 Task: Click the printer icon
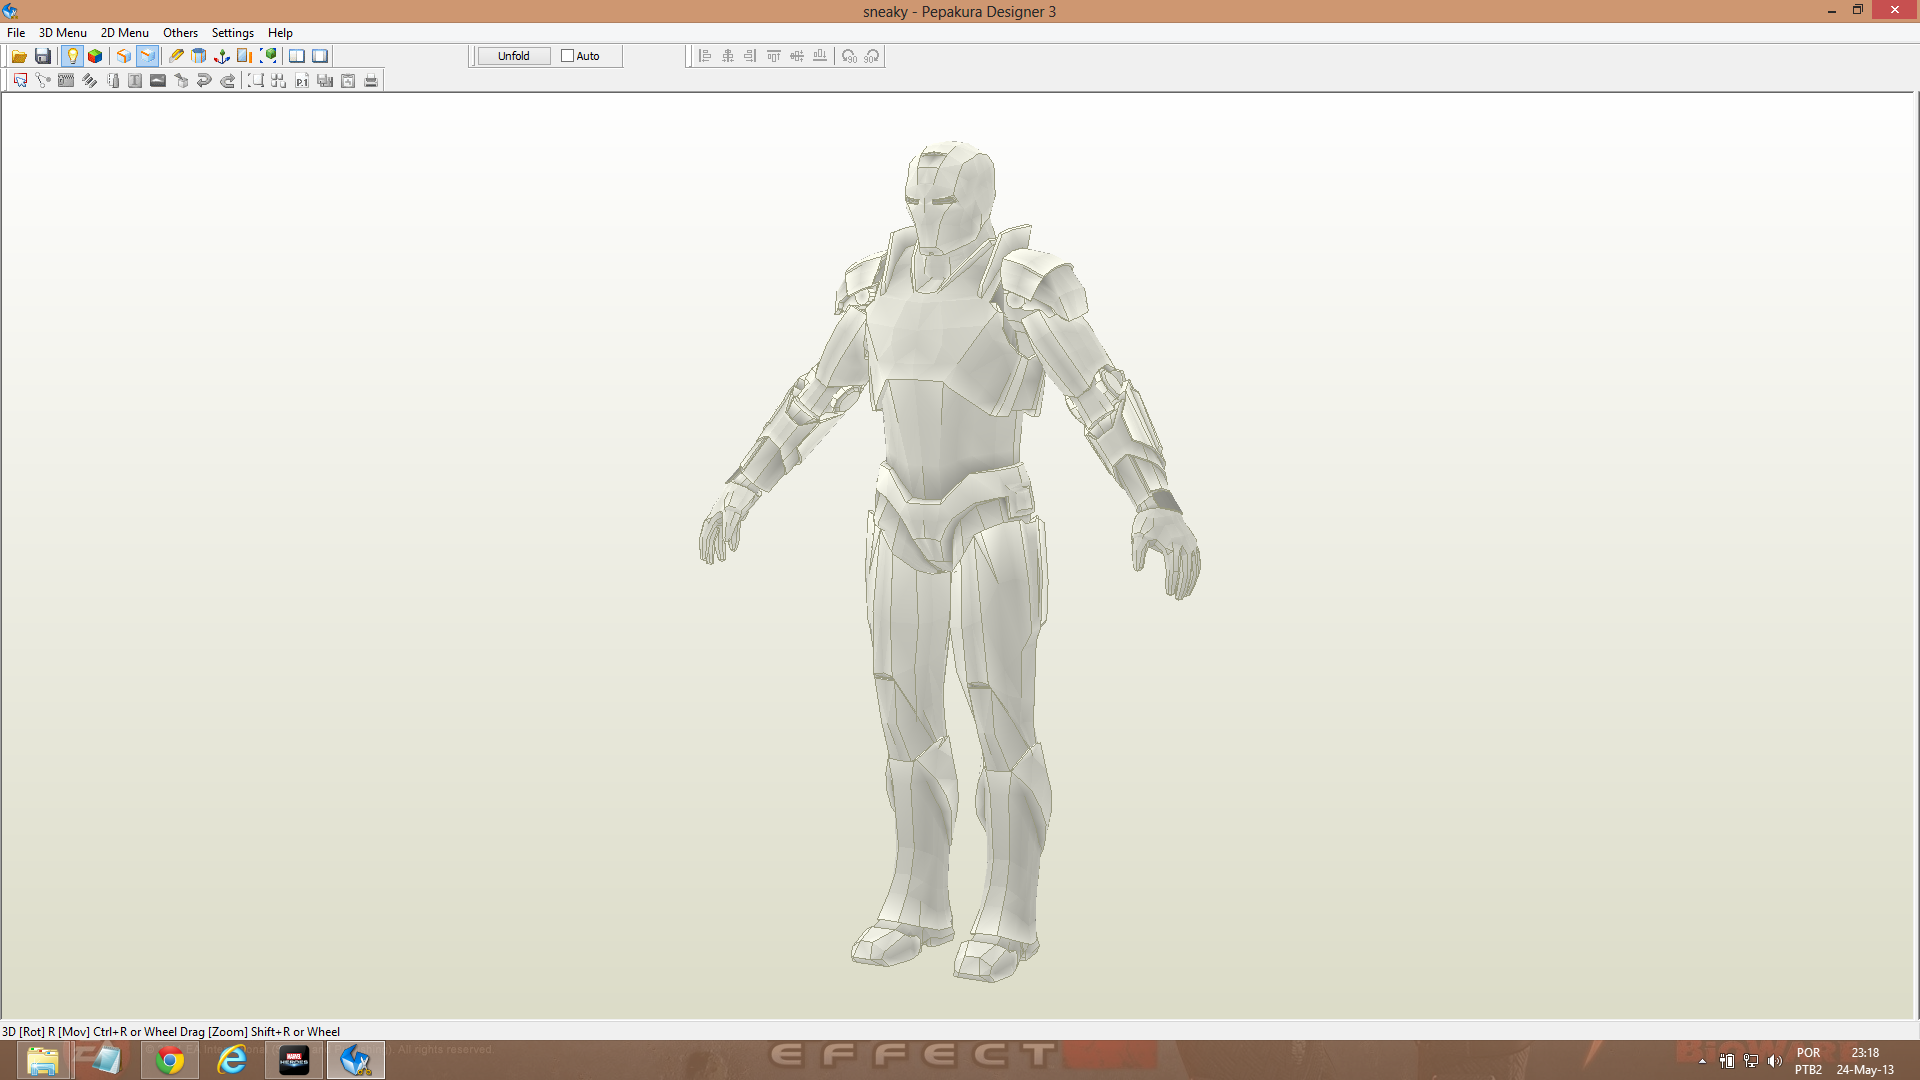point(371,81)
